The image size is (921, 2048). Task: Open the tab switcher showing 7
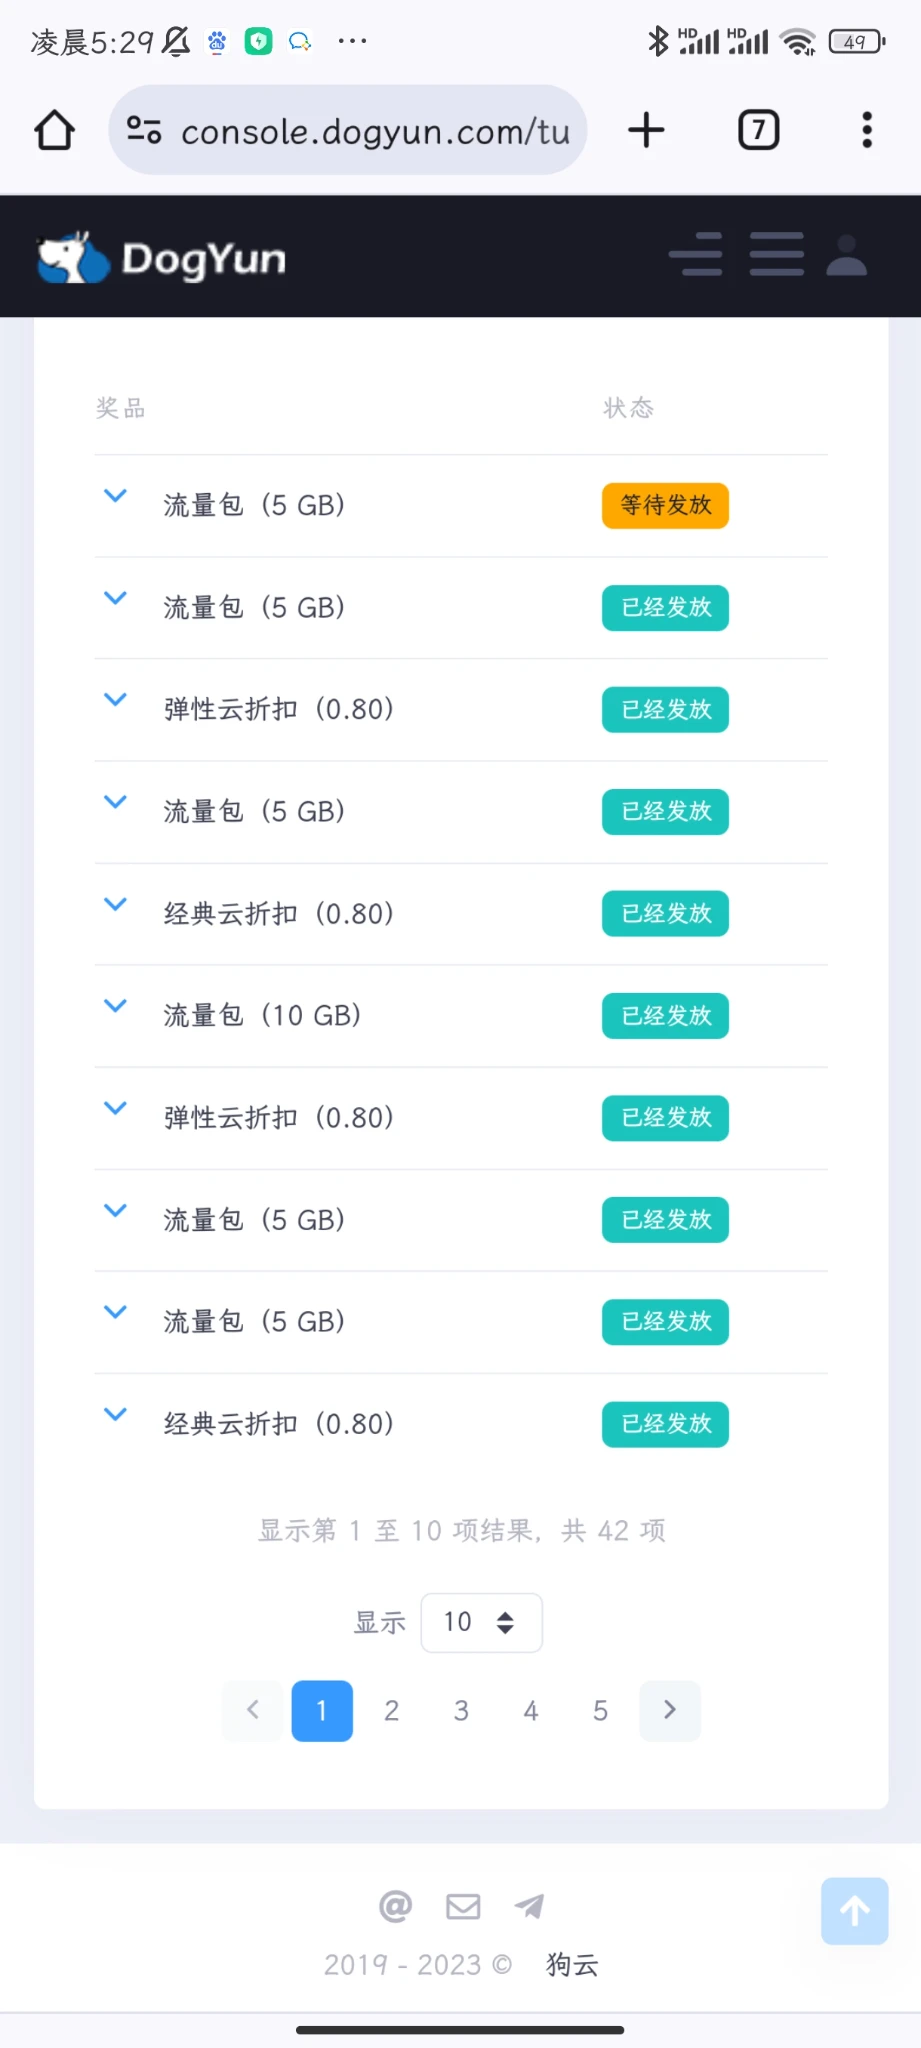click(x=758, y=130)
